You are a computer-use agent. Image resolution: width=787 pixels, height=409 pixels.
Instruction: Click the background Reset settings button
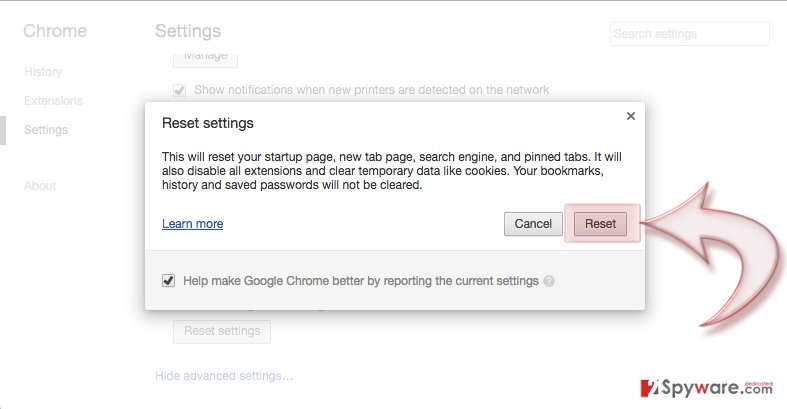(222, 331)
